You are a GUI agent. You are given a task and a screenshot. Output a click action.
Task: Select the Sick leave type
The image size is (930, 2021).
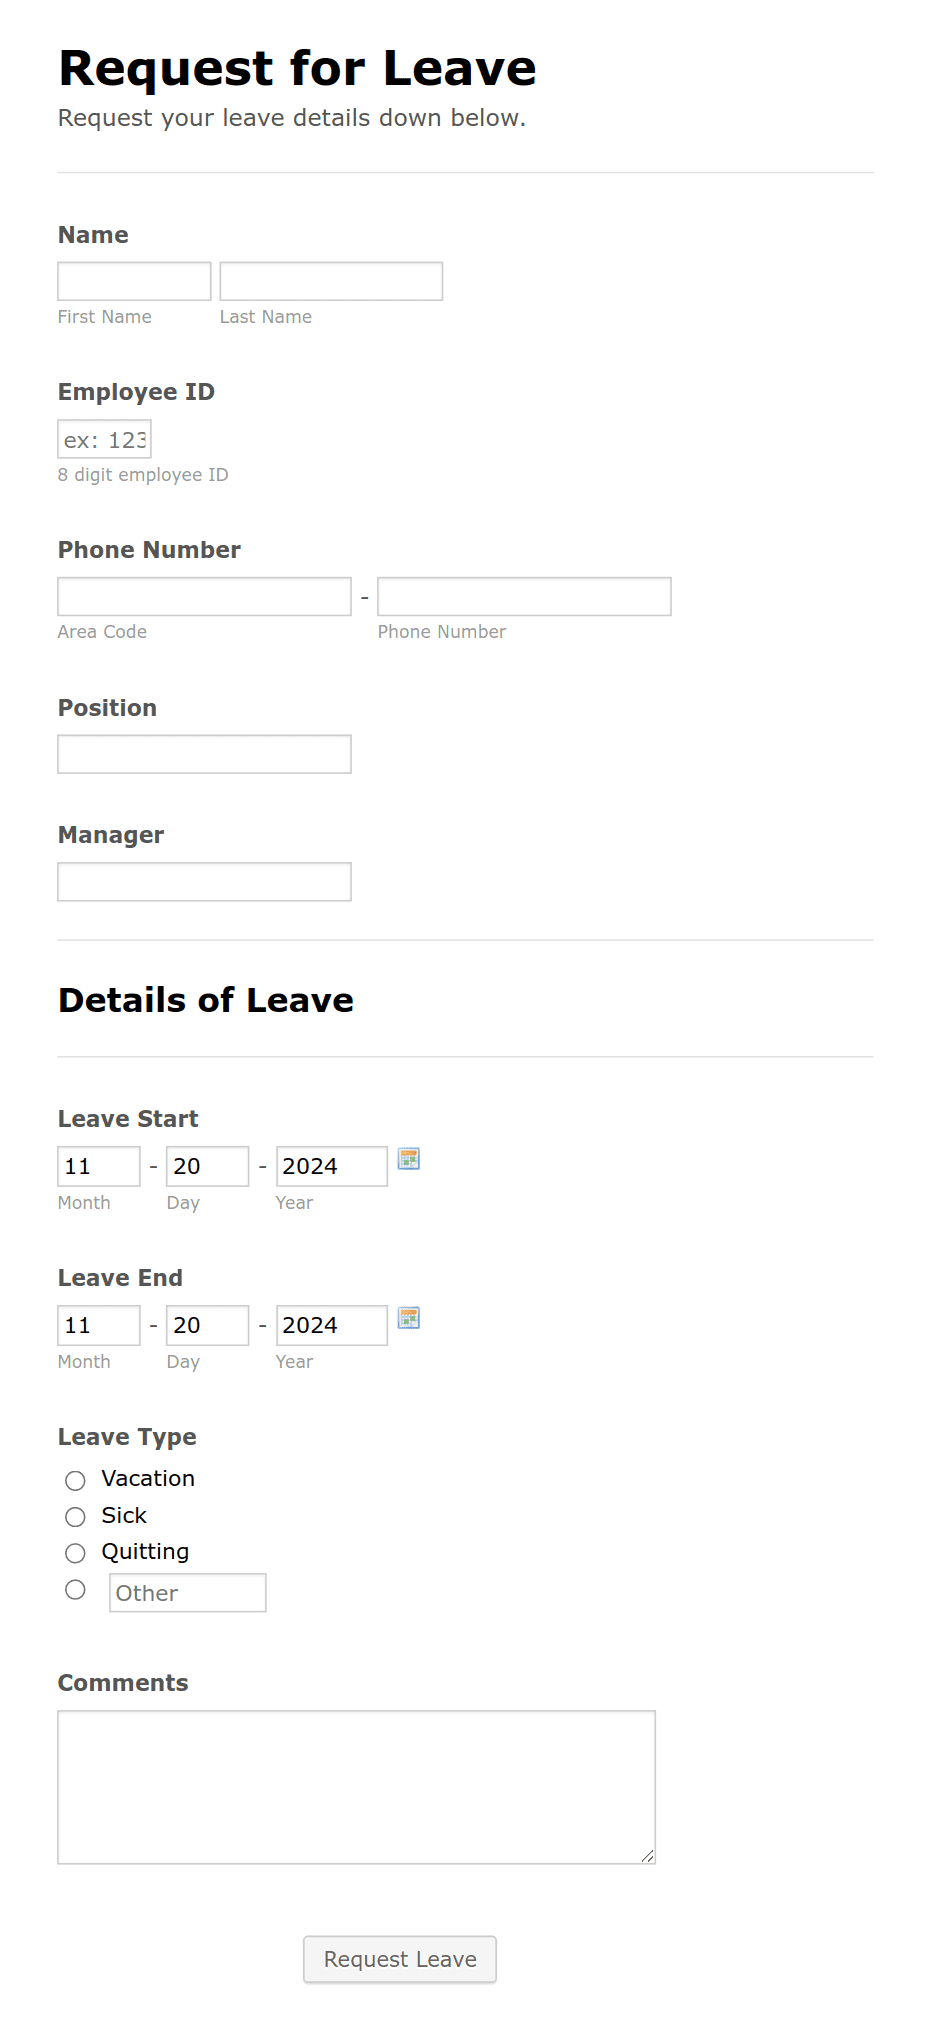point(75,1517)
